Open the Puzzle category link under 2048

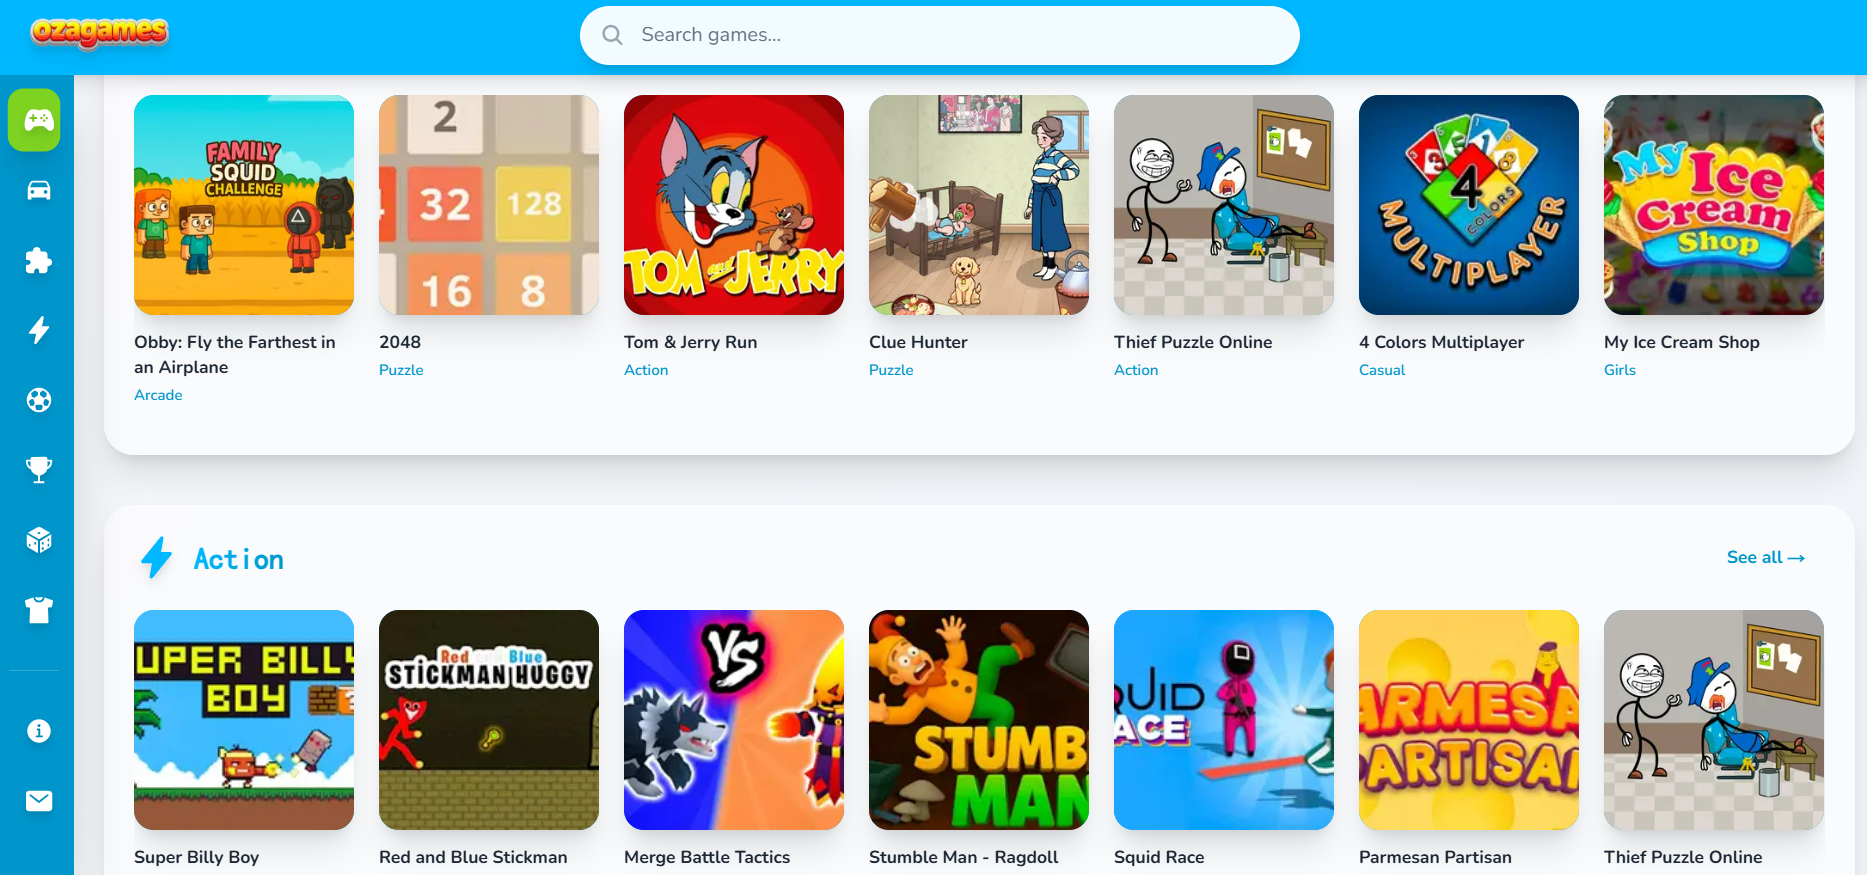point(401,370)
